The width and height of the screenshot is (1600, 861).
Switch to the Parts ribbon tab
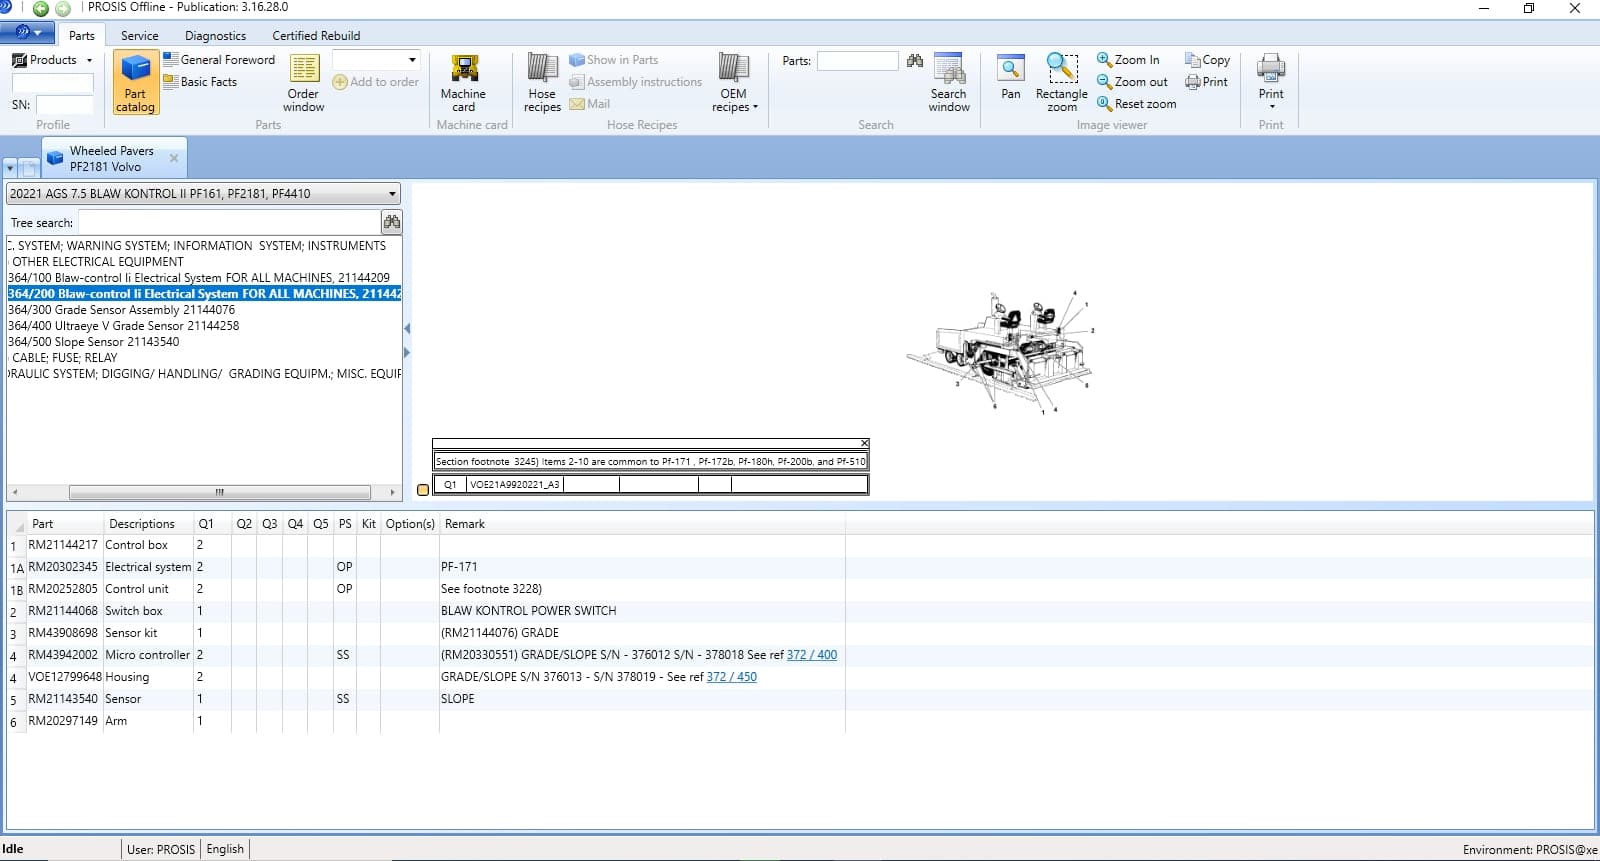(x=82, y=35)
